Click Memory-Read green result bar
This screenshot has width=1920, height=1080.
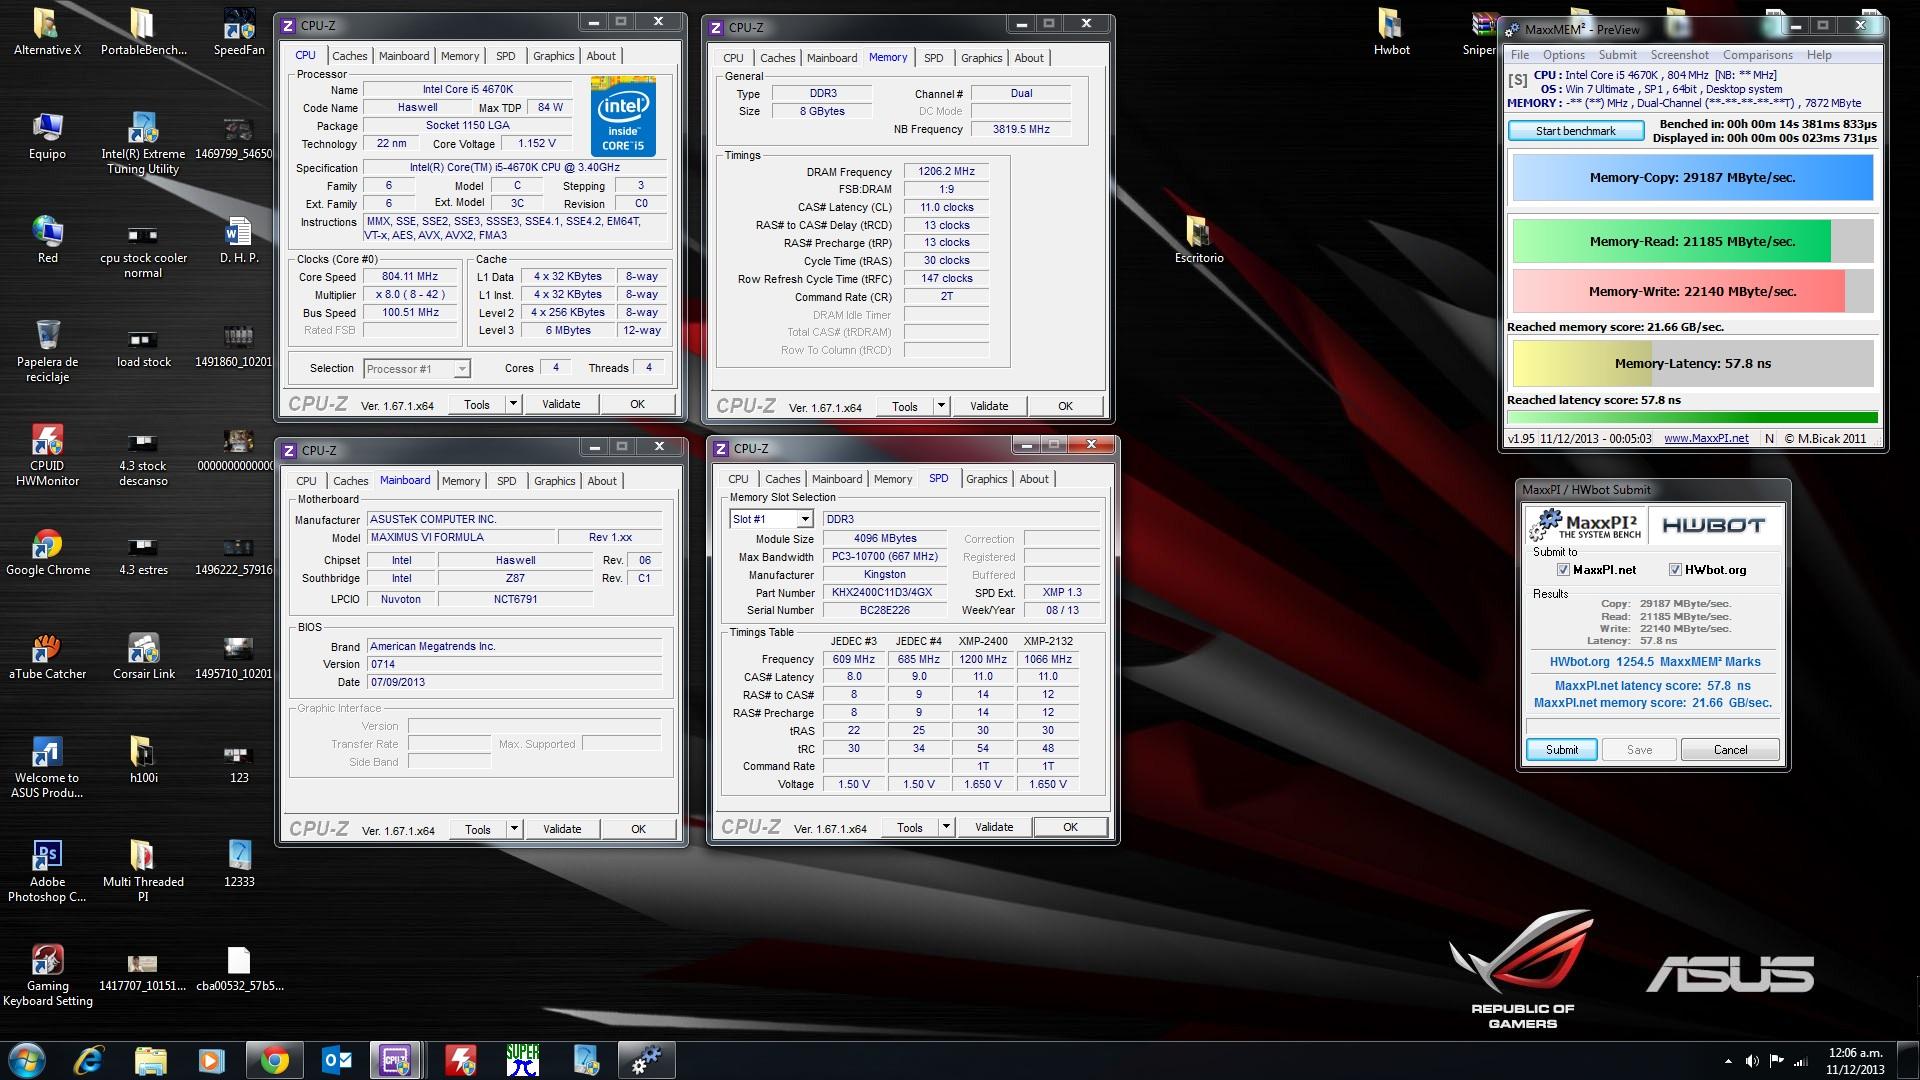click(x=1692, y=242)
